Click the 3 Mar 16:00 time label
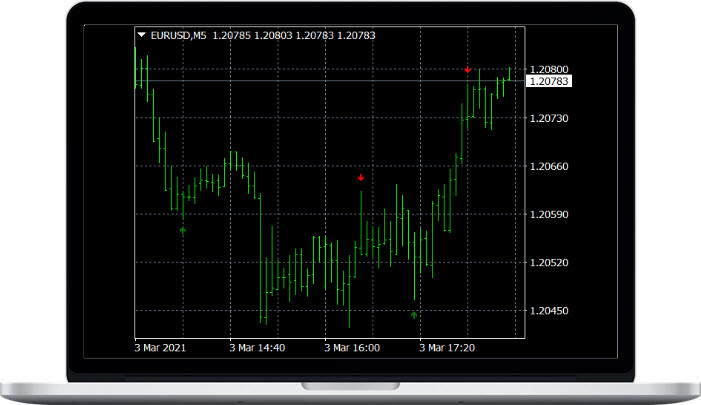 [352, 348]
